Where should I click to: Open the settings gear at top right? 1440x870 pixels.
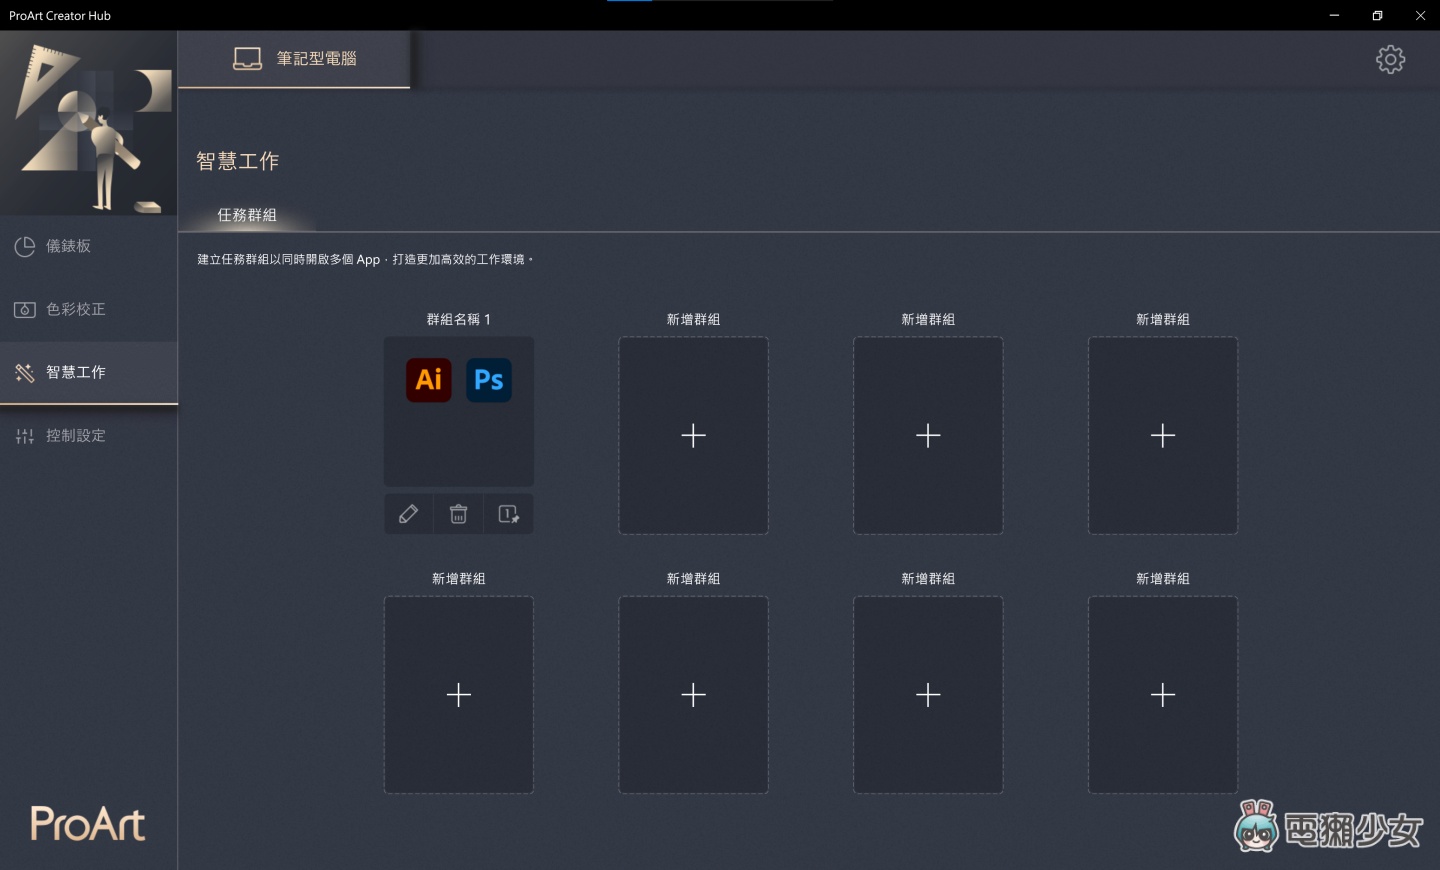pos(1390,59)
